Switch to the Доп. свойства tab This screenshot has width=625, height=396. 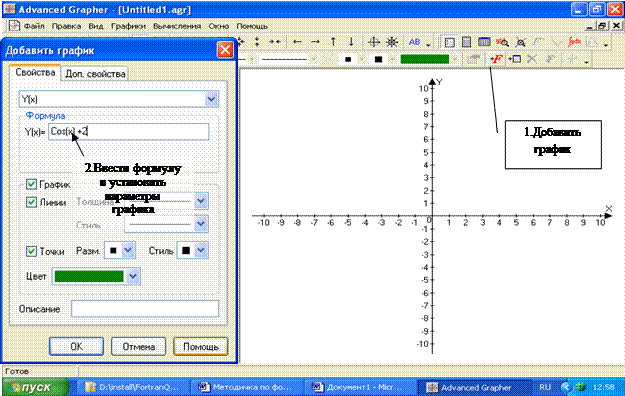[x=95, y=74]
